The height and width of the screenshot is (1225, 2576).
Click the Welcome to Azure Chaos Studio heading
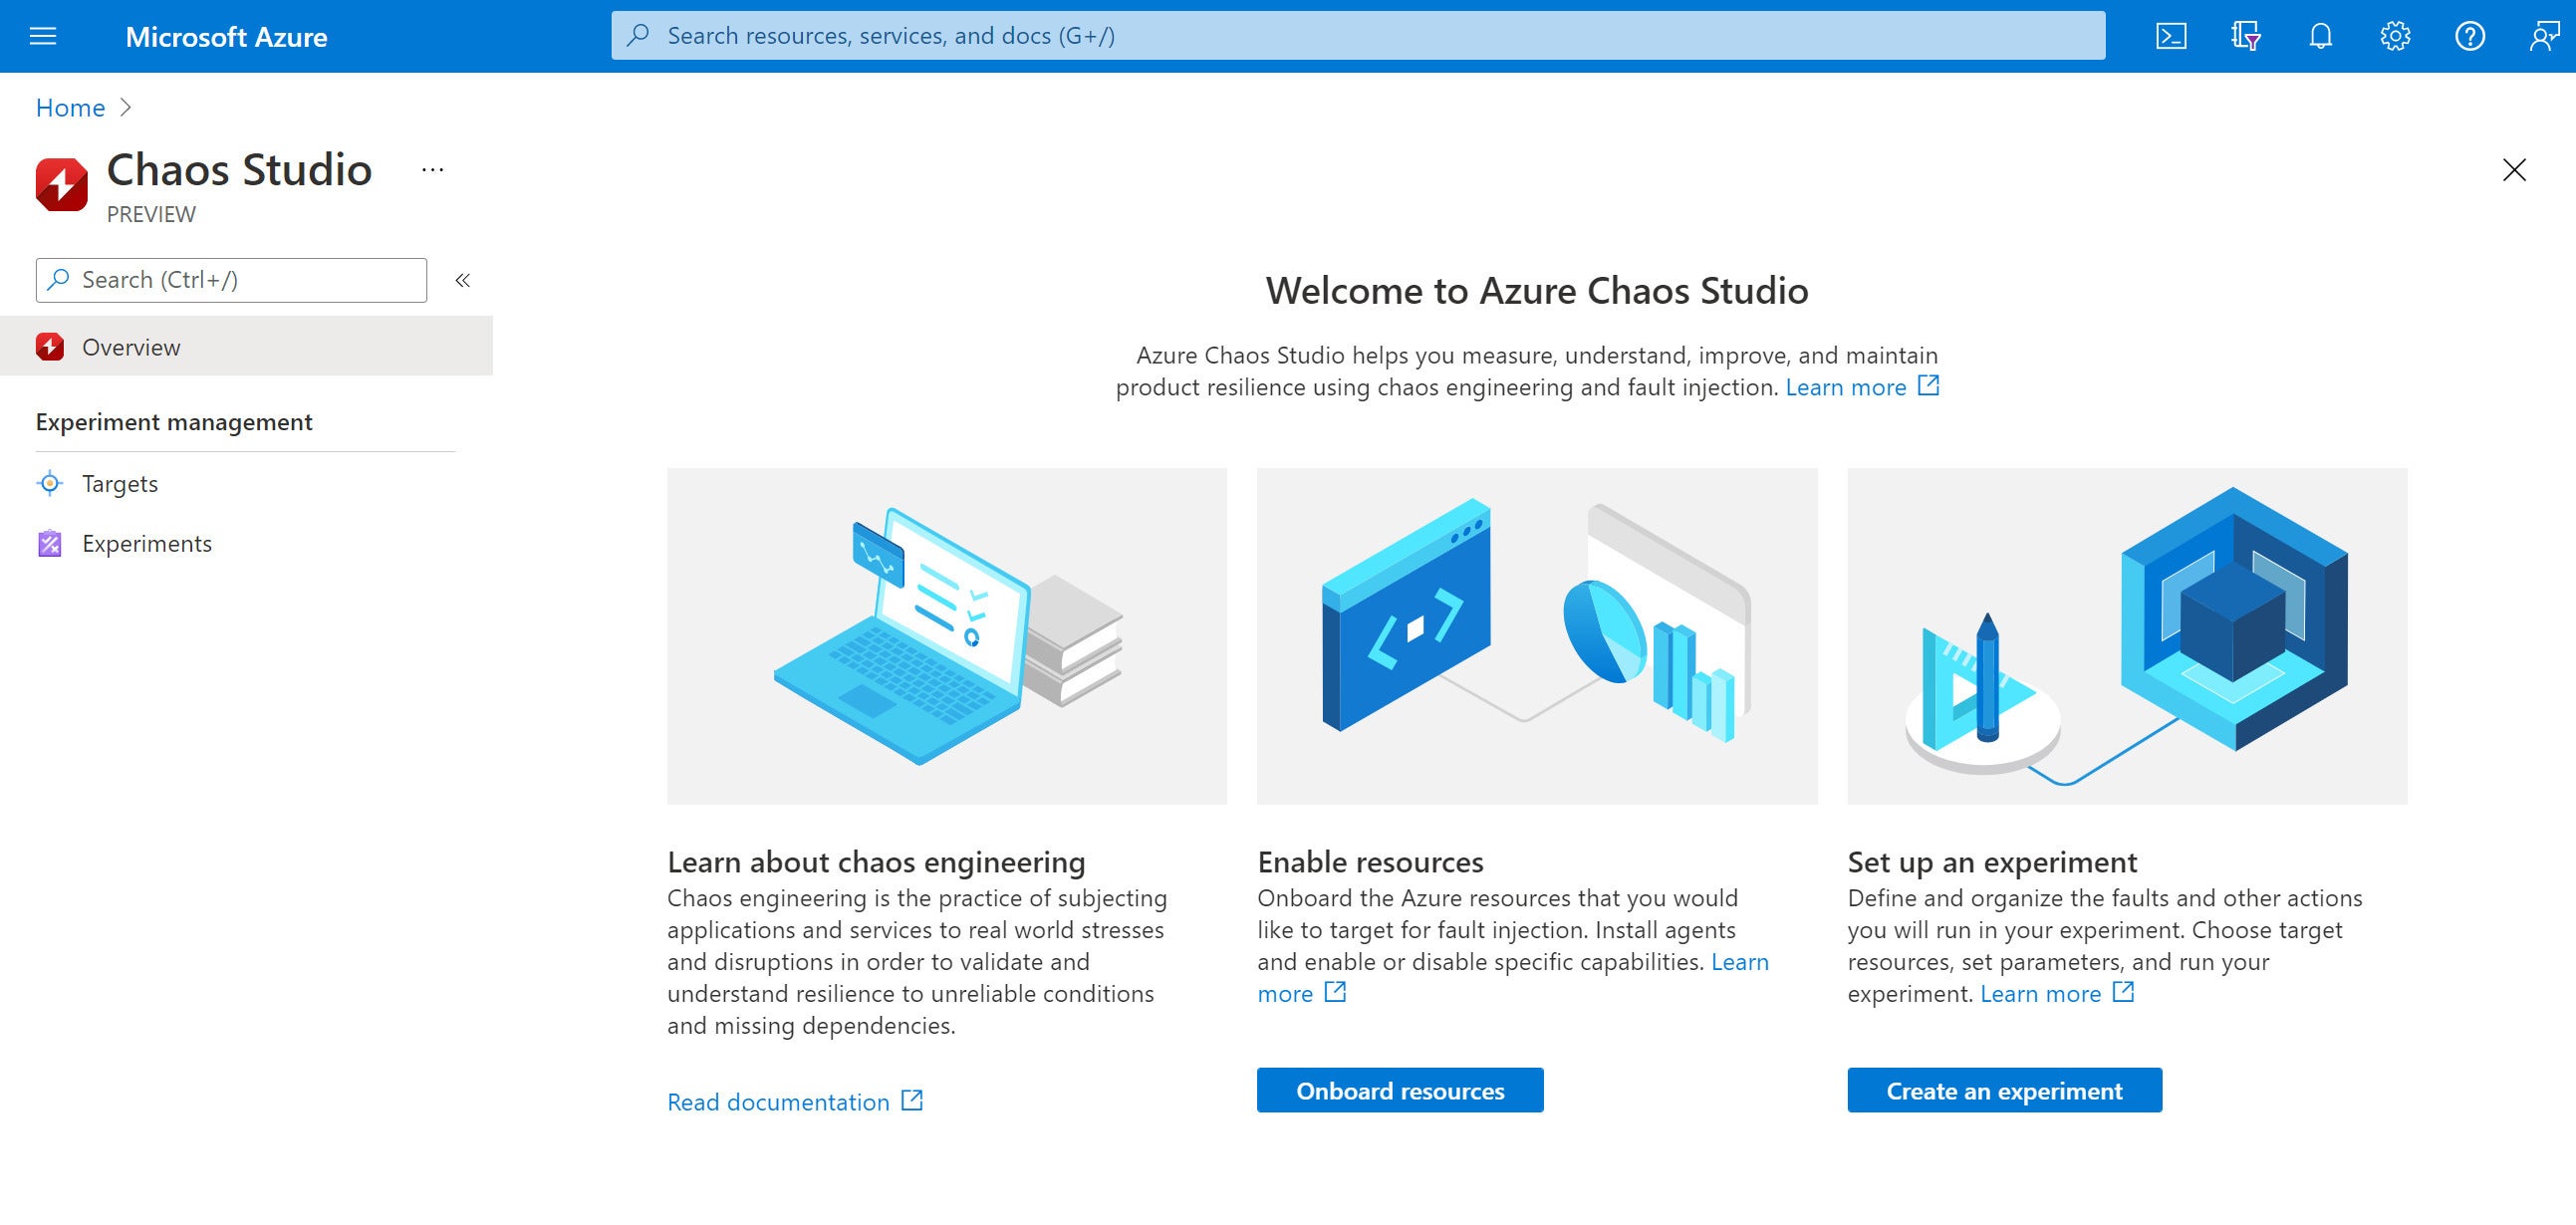(x=1537, y=290)
